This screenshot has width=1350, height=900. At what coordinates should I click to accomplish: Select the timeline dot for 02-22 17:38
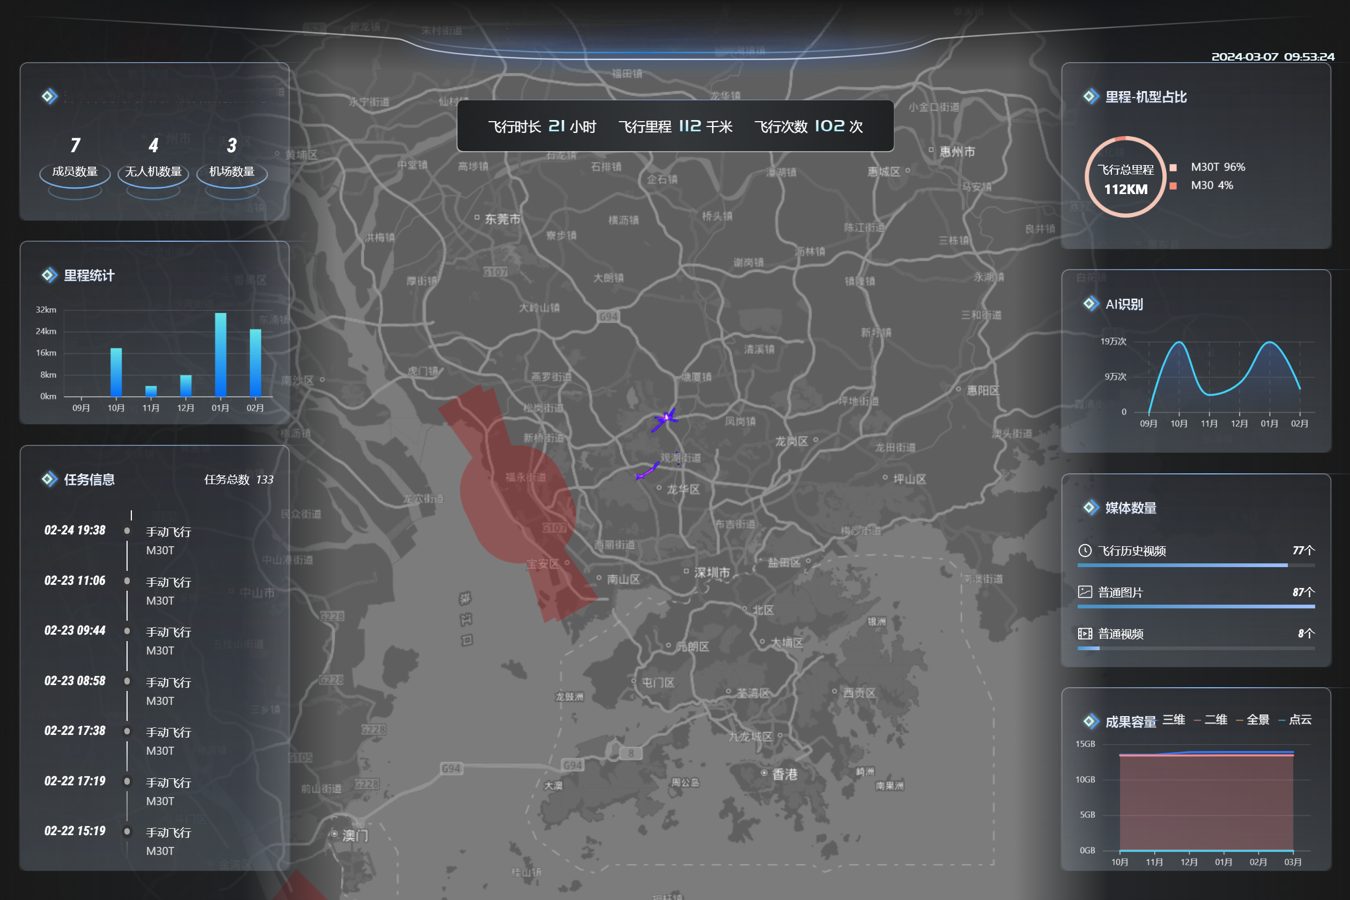point(127,731)
